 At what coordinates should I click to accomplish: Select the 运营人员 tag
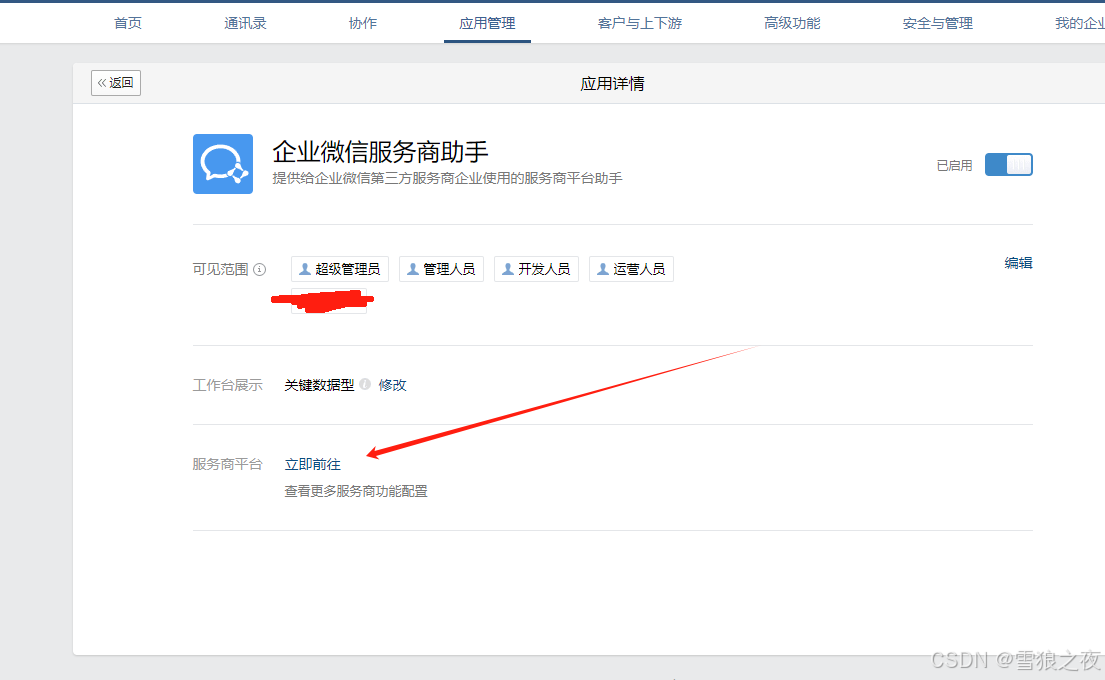631,269
